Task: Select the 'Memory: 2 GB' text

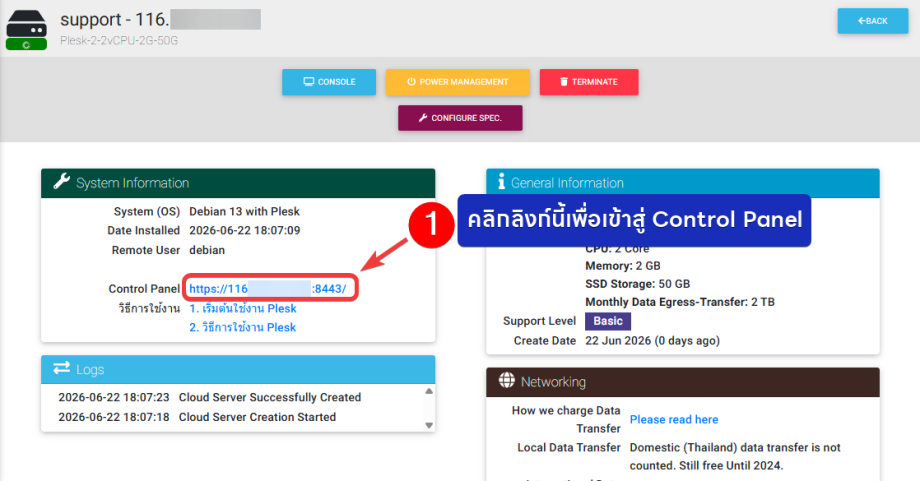Action: coord(623,266)
